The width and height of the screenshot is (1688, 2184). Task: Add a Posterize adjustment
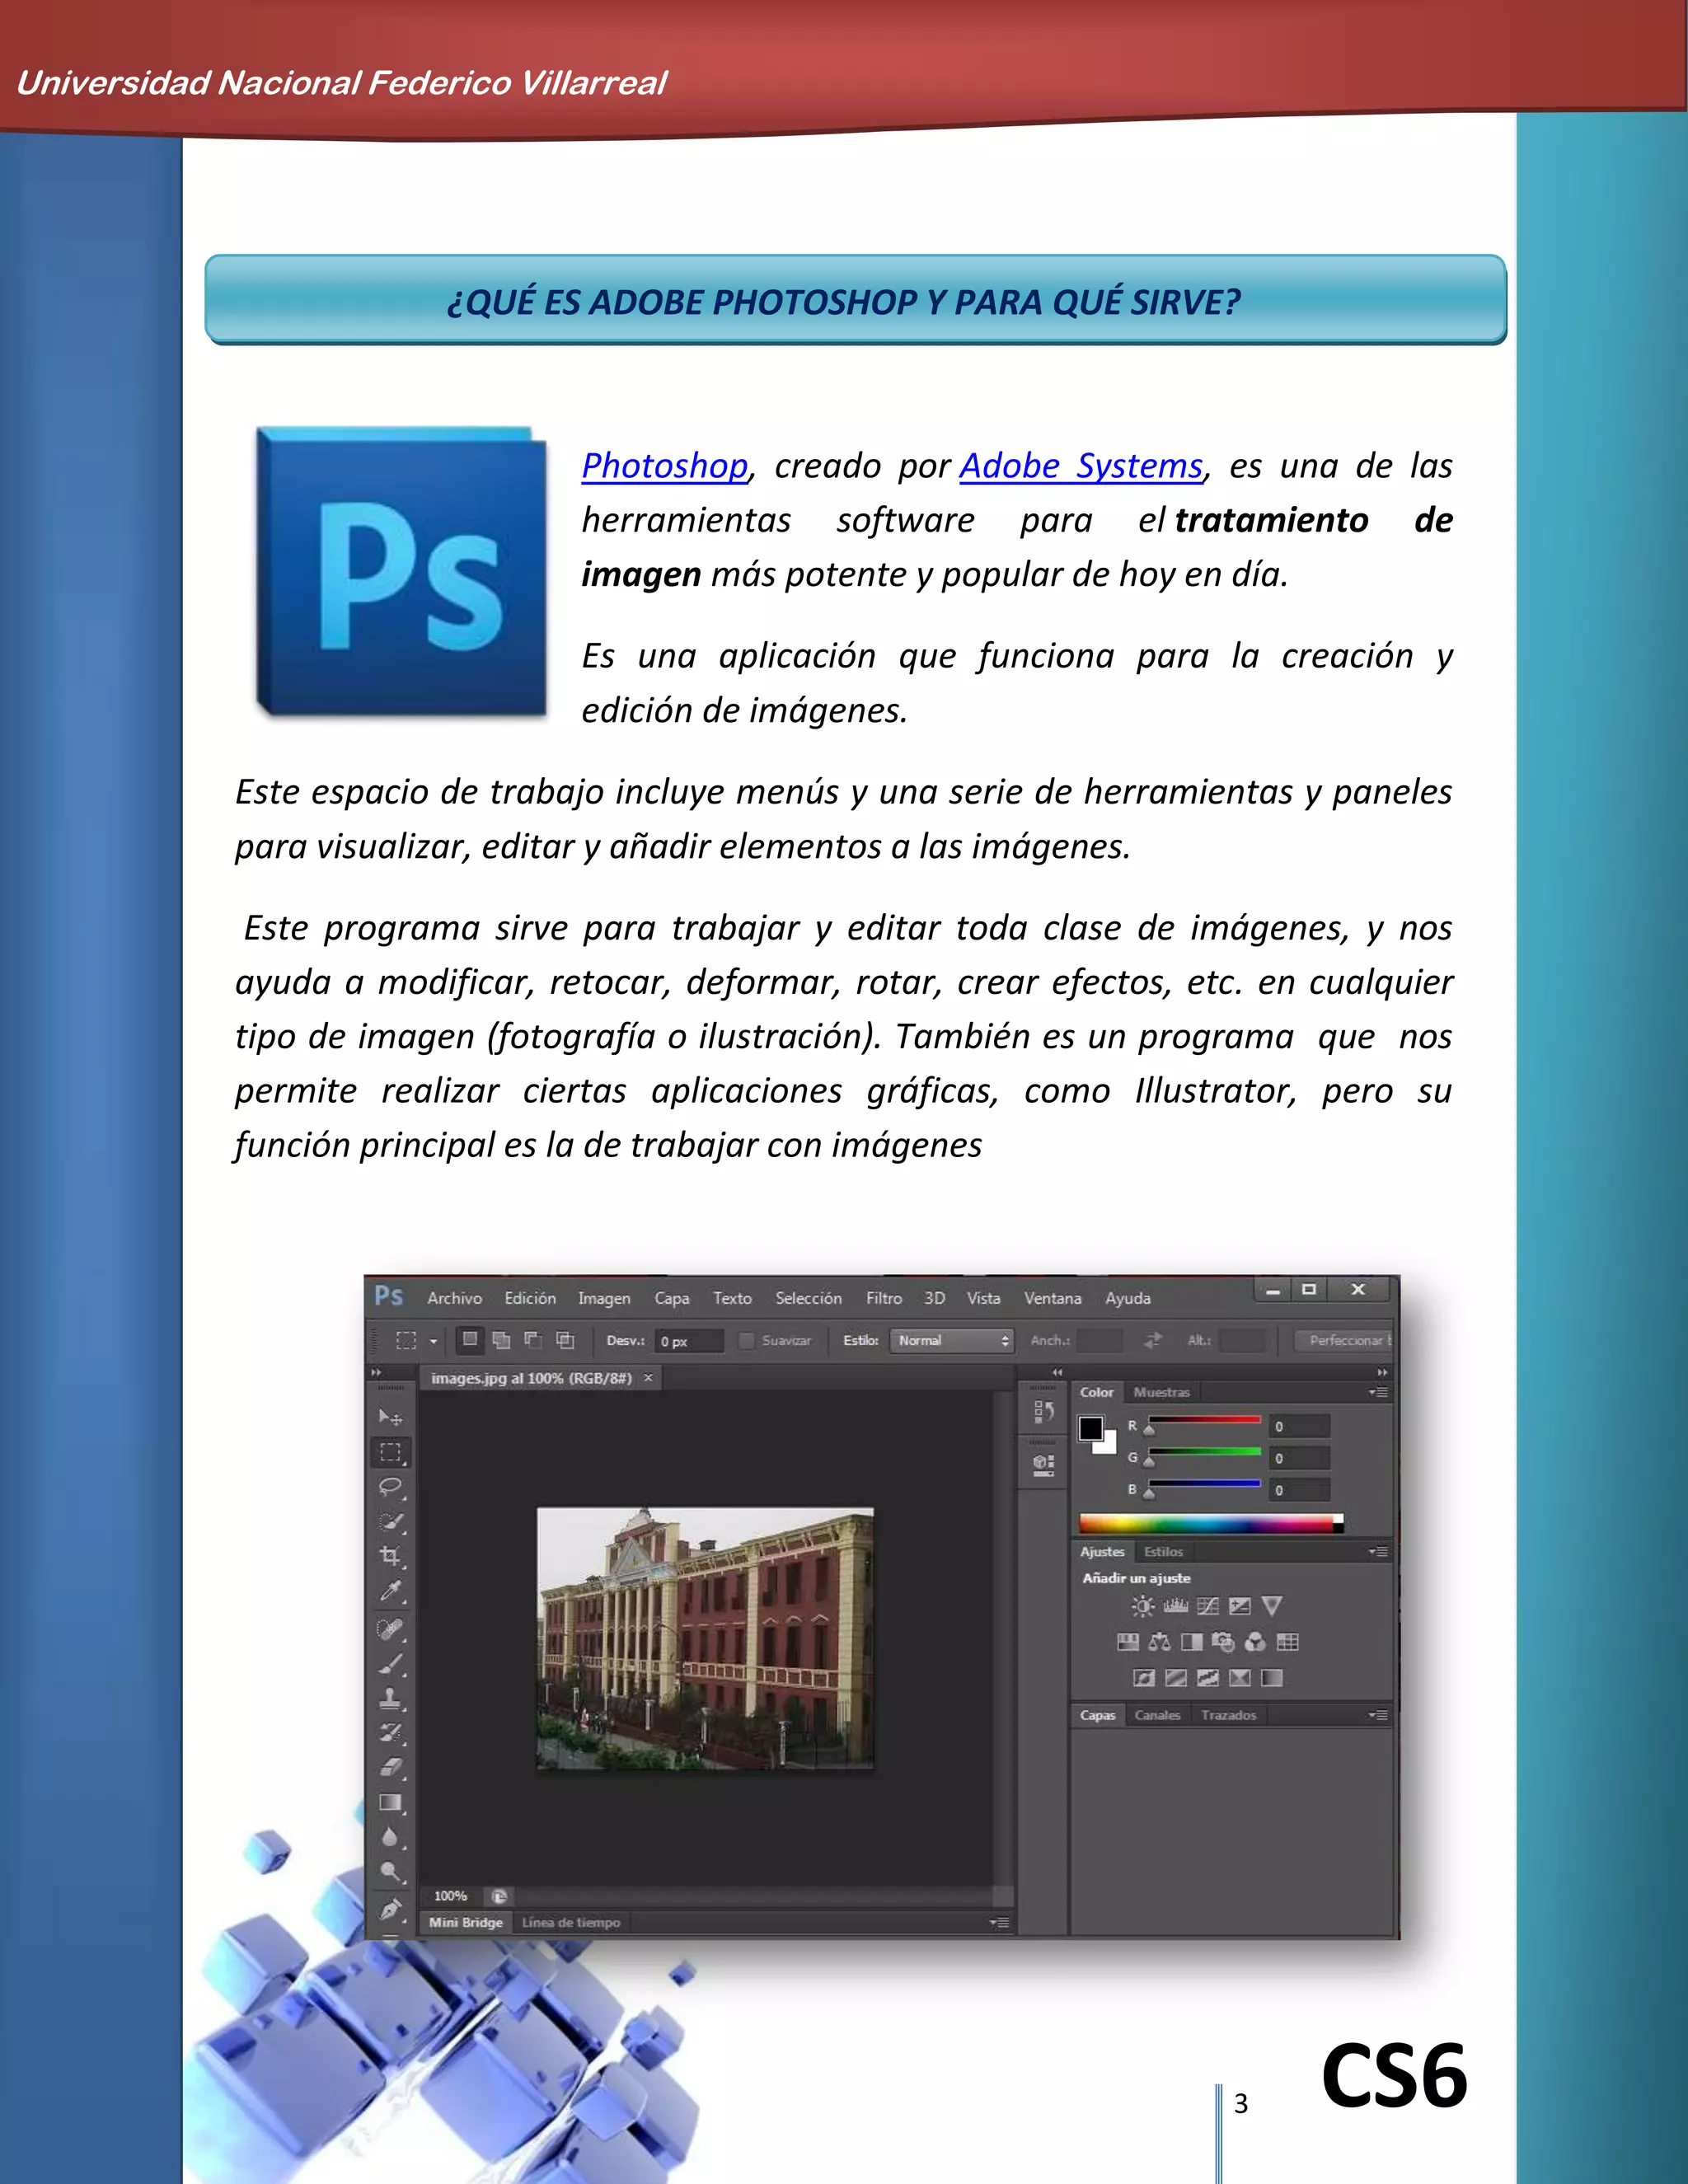1176,1678
